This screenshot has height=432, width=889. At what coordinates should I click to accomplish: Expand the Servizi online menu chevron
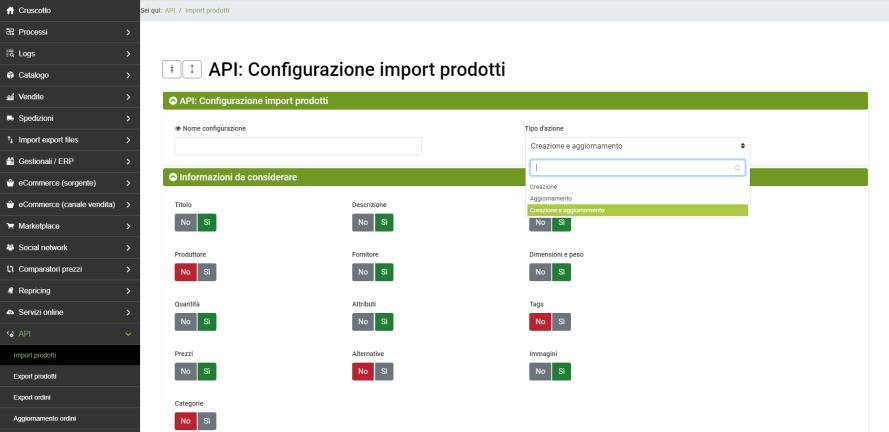pos(129,312)
